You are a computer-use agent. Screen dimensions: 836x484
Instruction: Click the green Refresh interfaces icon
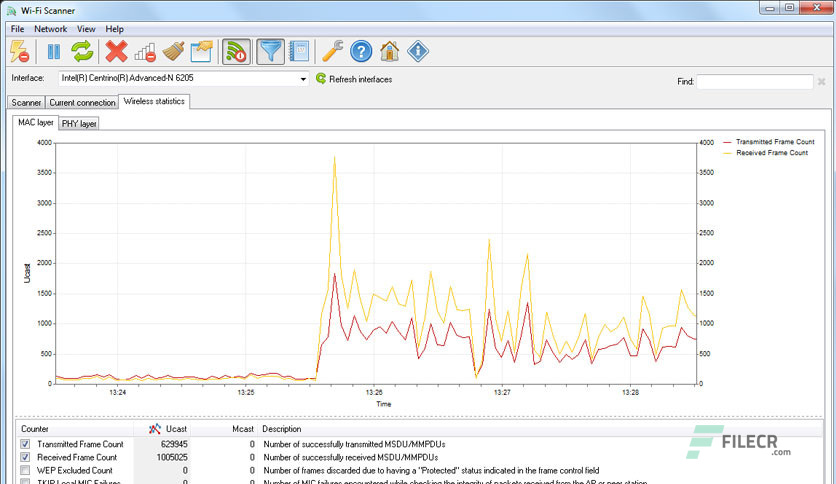[321, 78]
